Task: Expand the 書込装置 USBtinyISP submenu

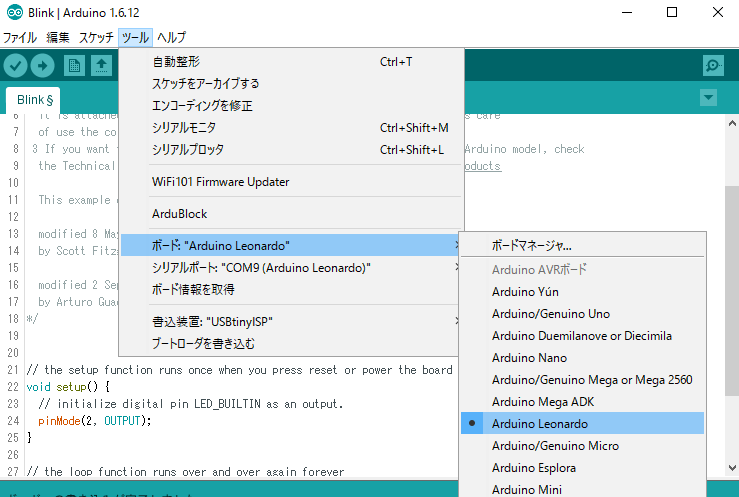Action: pyautogui.click(x=290, y=322)
